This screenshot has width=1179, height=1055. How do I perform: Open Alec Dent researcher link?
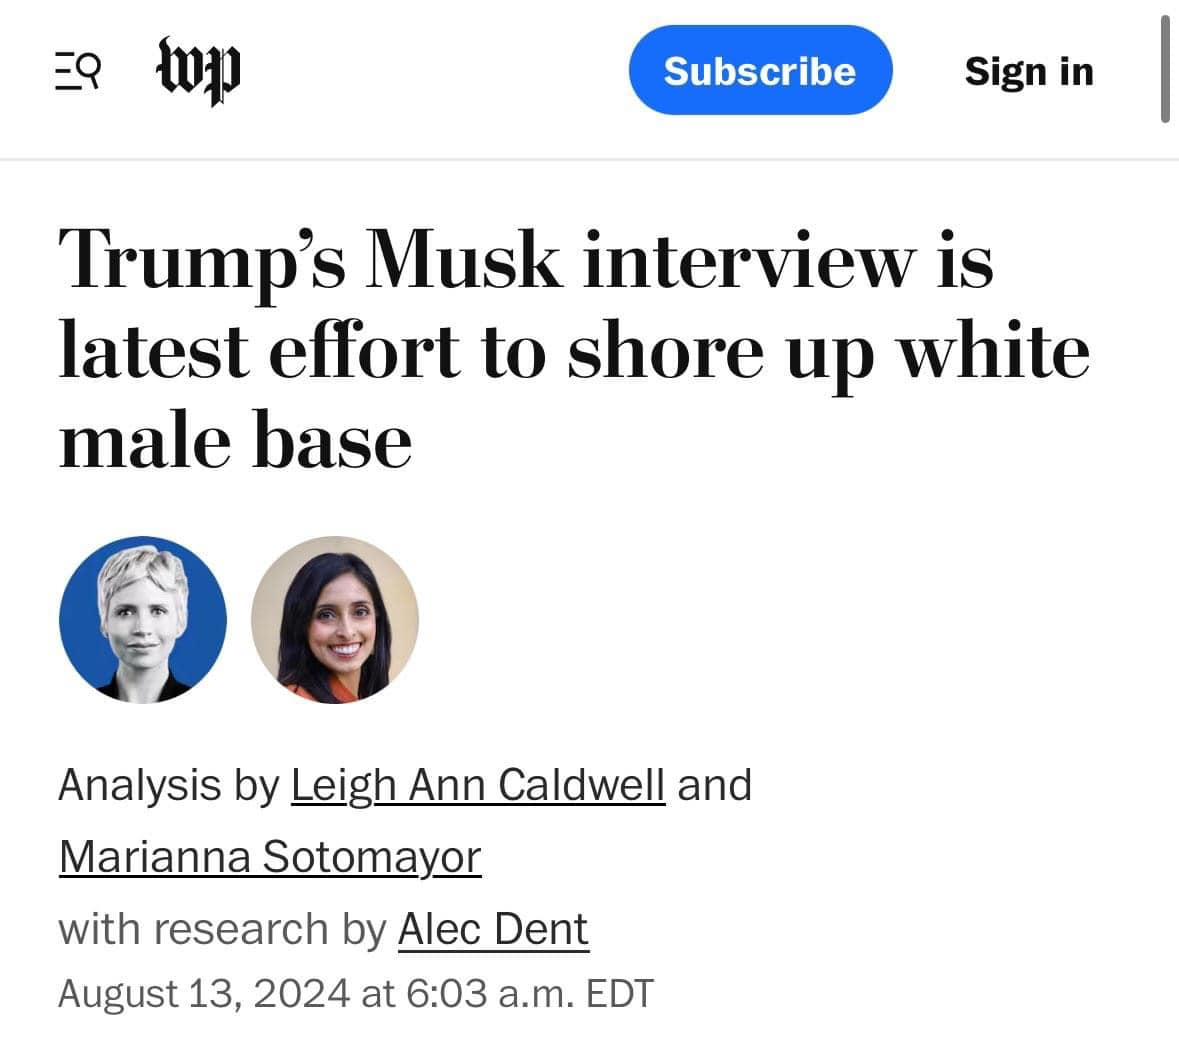[x=493, y=929]
